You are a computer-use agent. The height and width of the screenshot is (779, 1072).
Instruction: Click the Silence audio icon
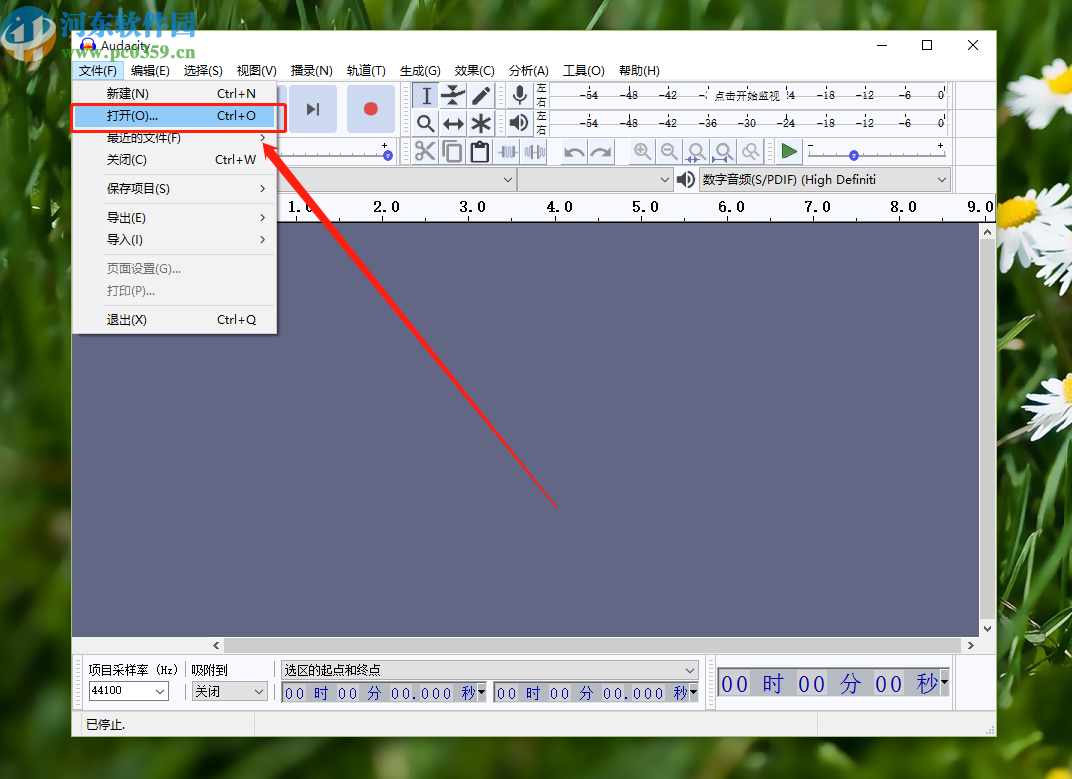click(x=534, y=151)
